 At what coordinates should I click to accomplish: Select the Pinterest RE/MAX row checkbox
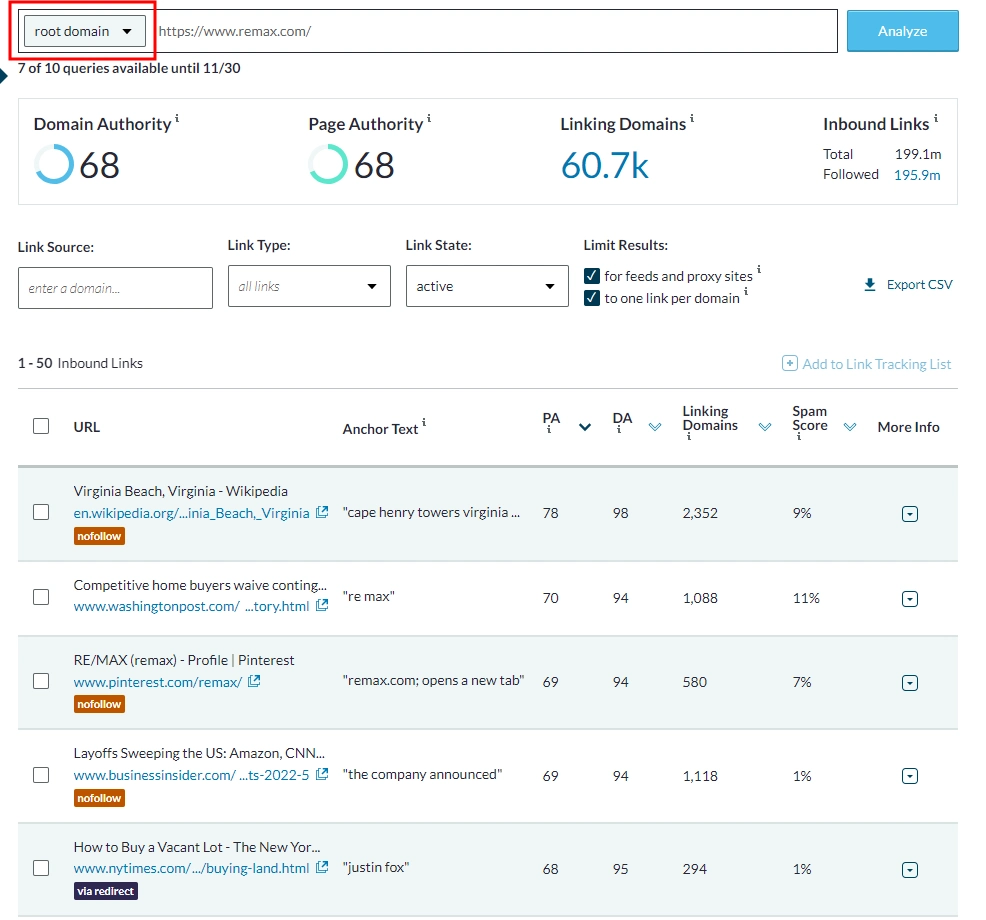41,681
